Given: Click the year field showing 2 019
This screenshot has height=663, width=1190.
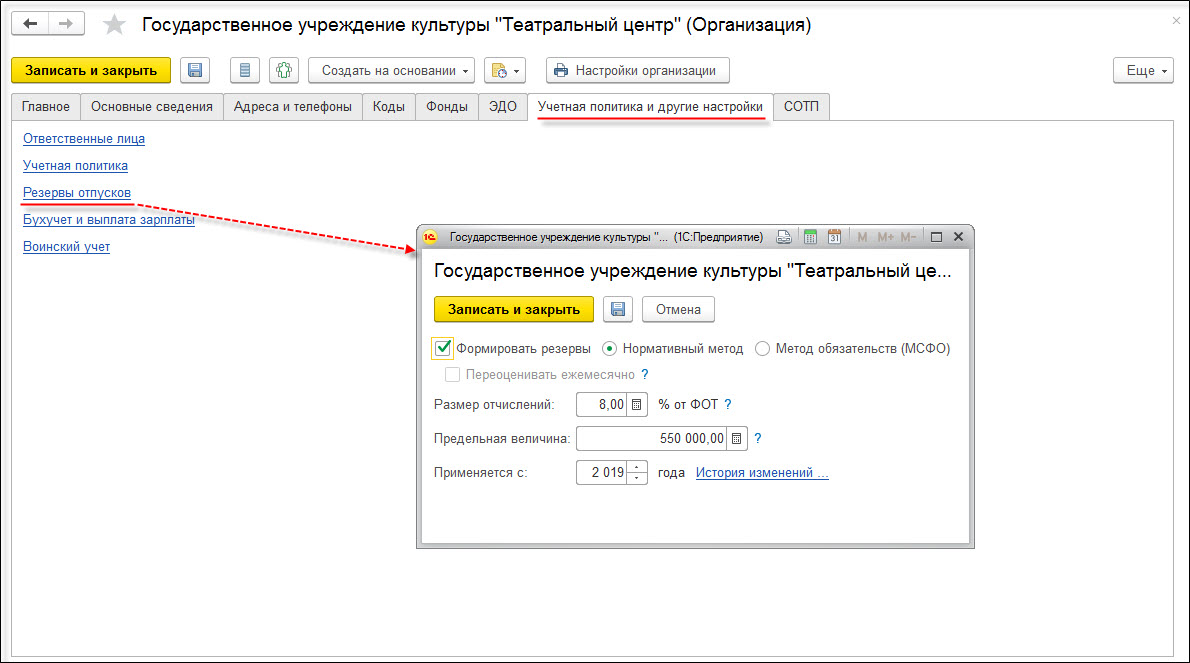Looking at the screenshot, I should point(602,473).
